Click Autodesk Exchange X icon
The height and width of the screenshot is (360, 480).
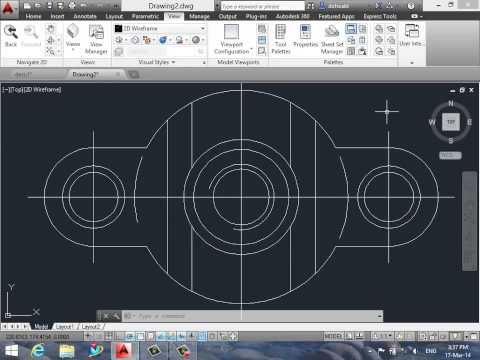click(x=379, y=6)
